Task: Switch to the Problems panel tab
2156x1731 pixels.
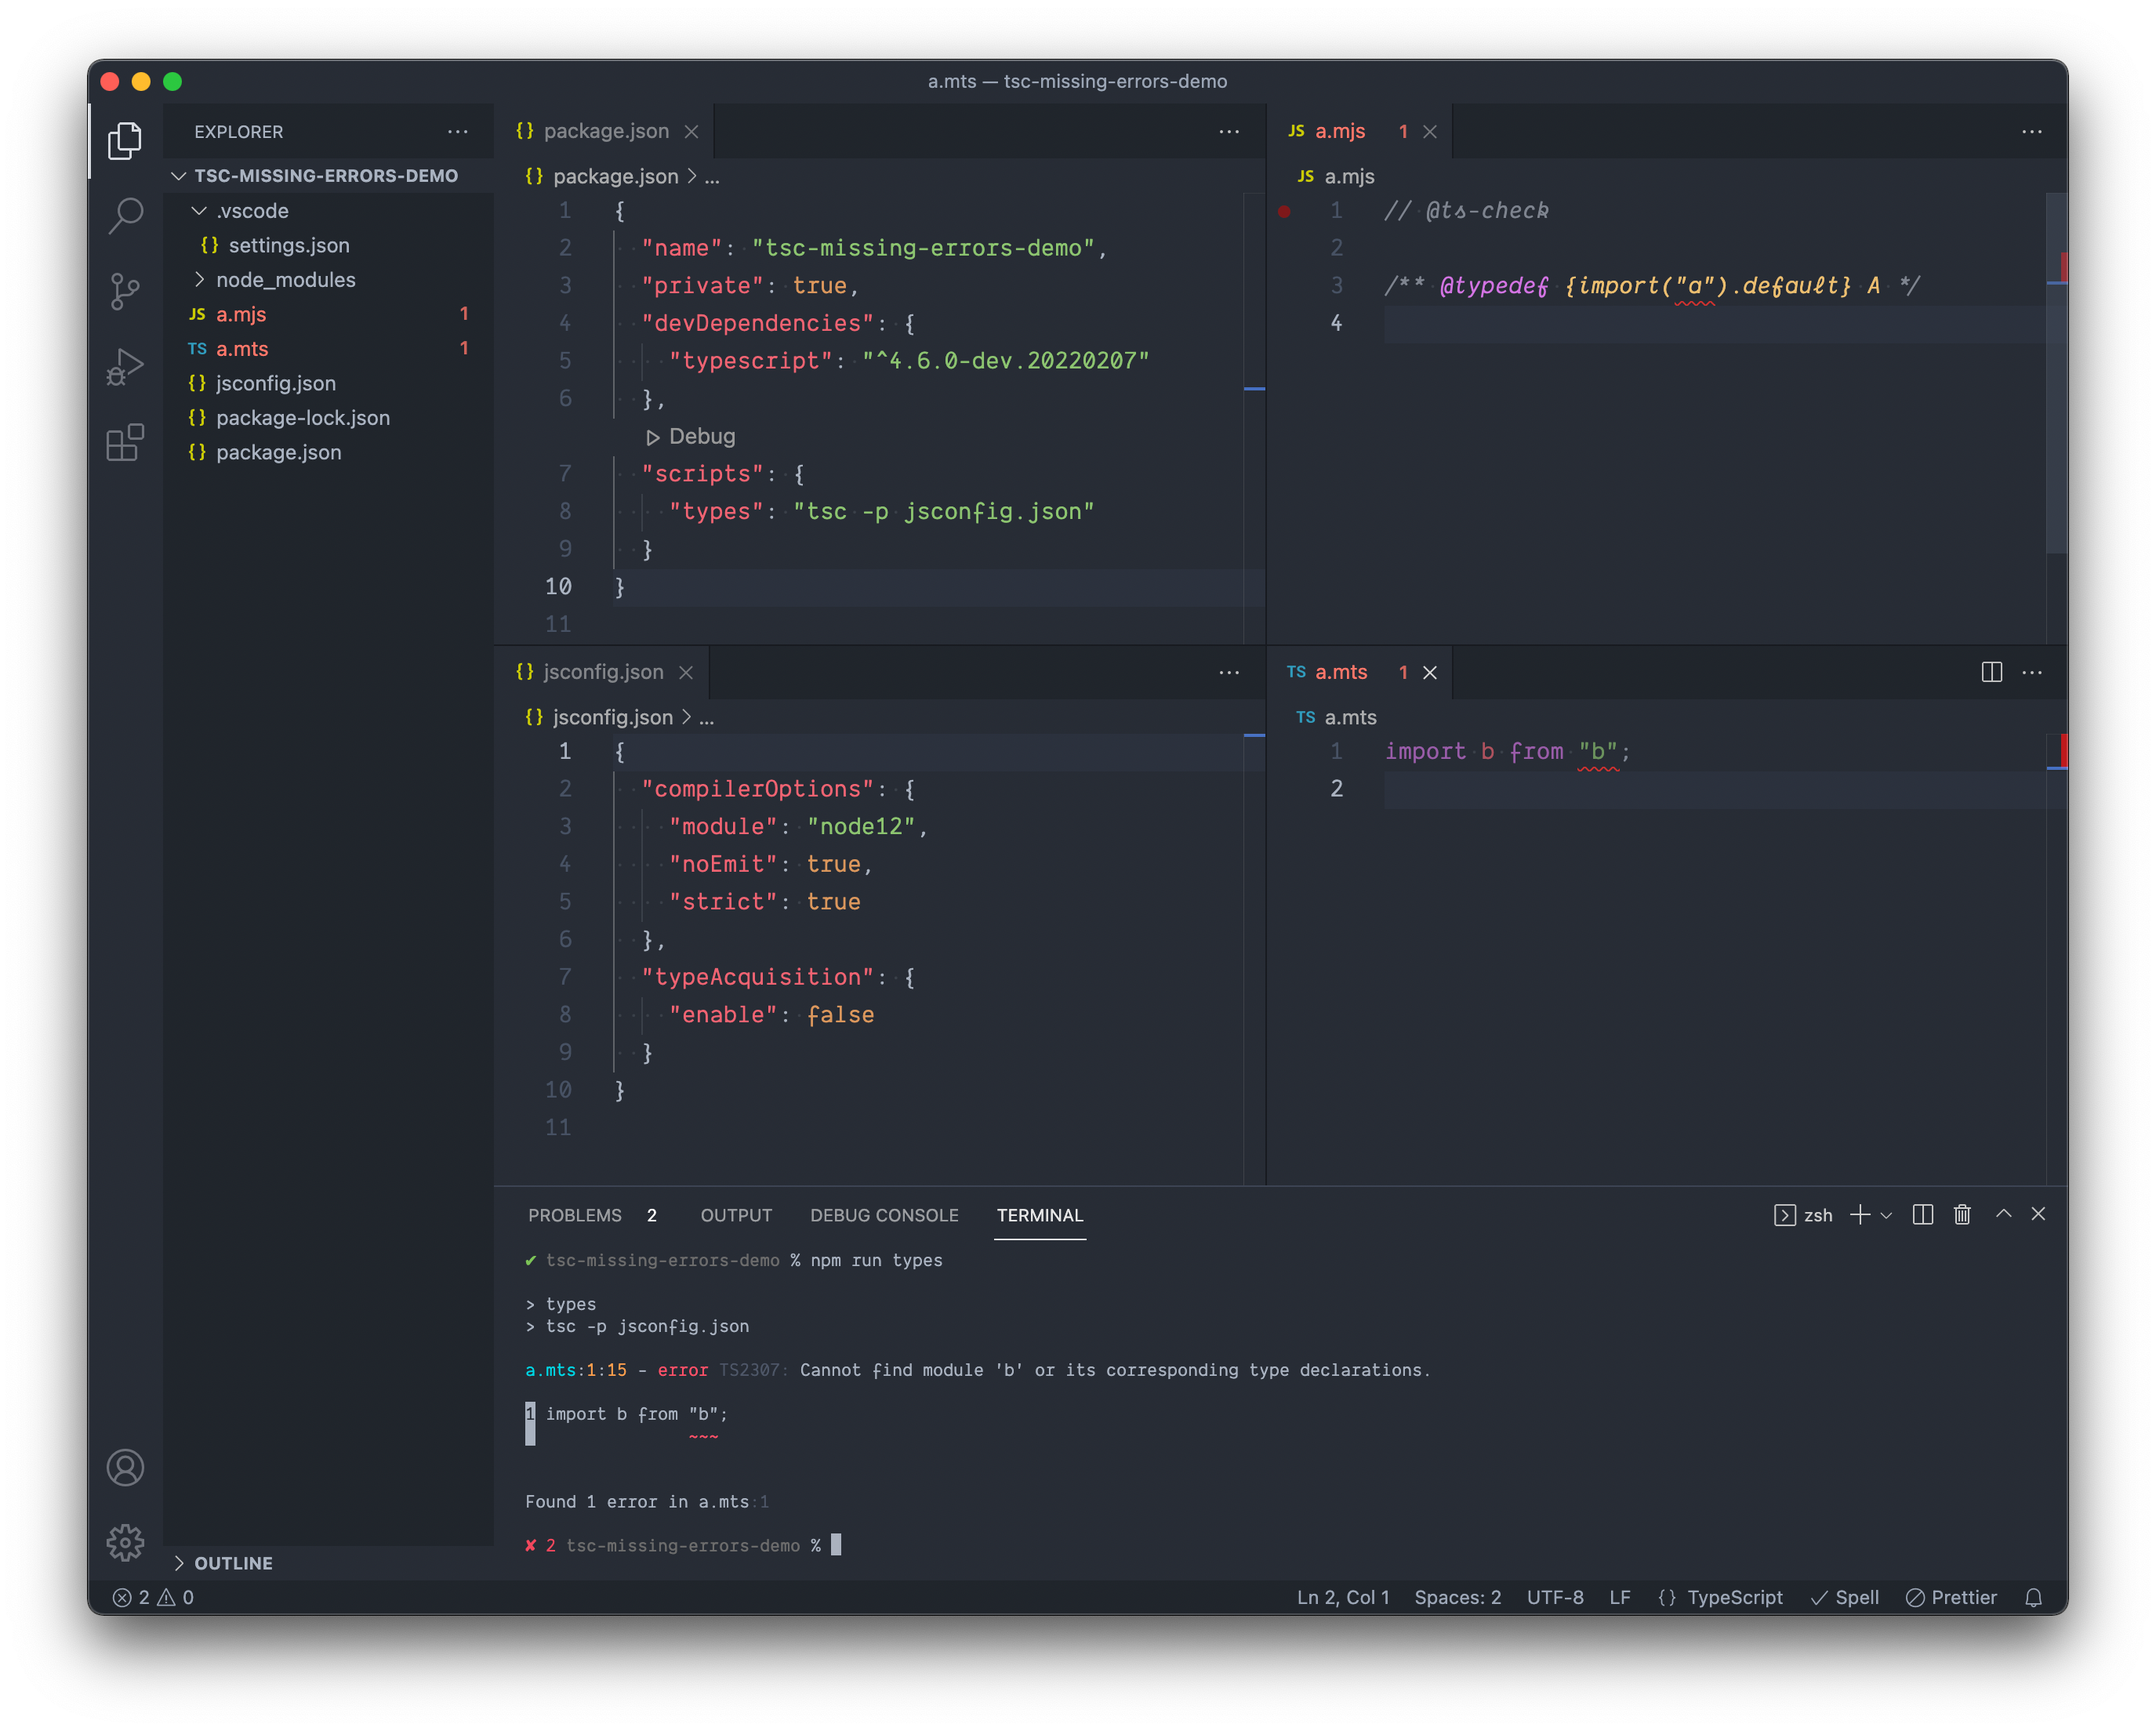Action: 575,1215
